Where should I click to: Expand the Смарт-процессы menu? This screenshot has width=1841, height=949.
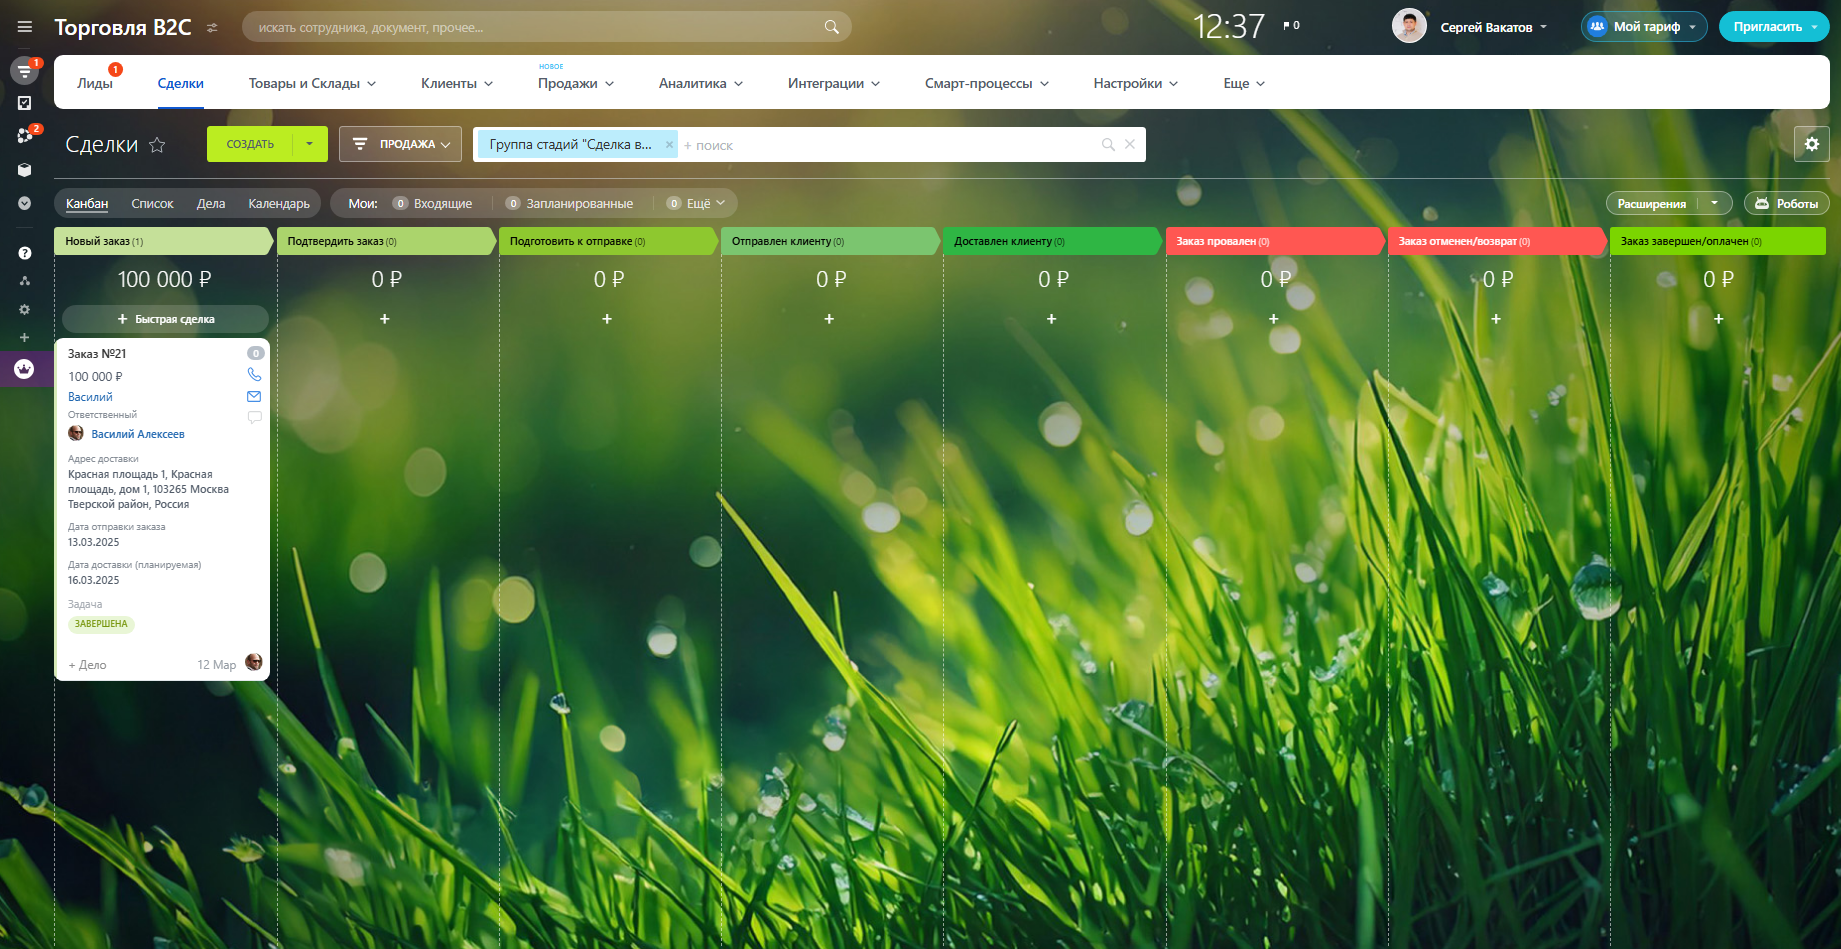point(987,83)
